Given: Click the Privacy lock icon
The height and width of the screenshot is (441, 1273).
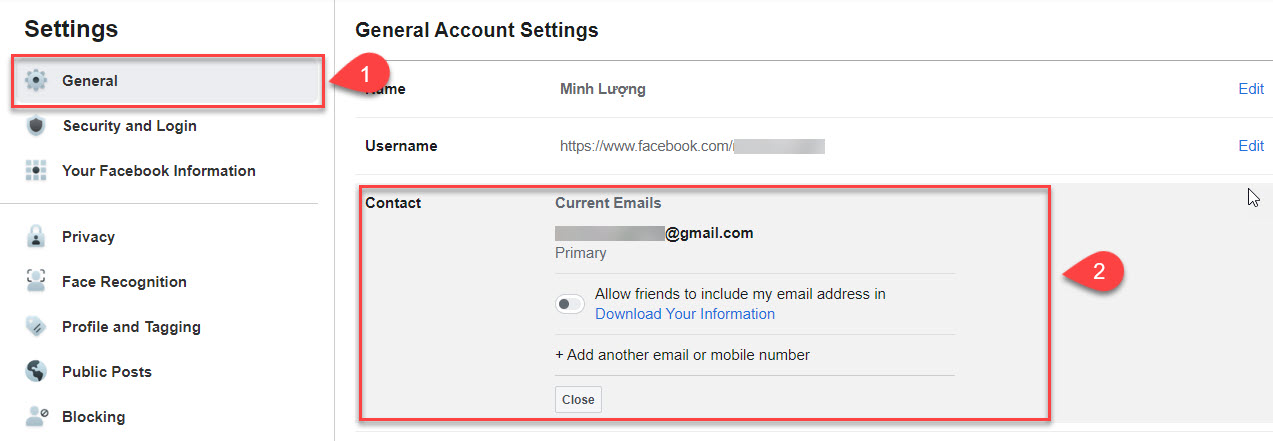Looking at the screenshot, I should pos(36,237).
